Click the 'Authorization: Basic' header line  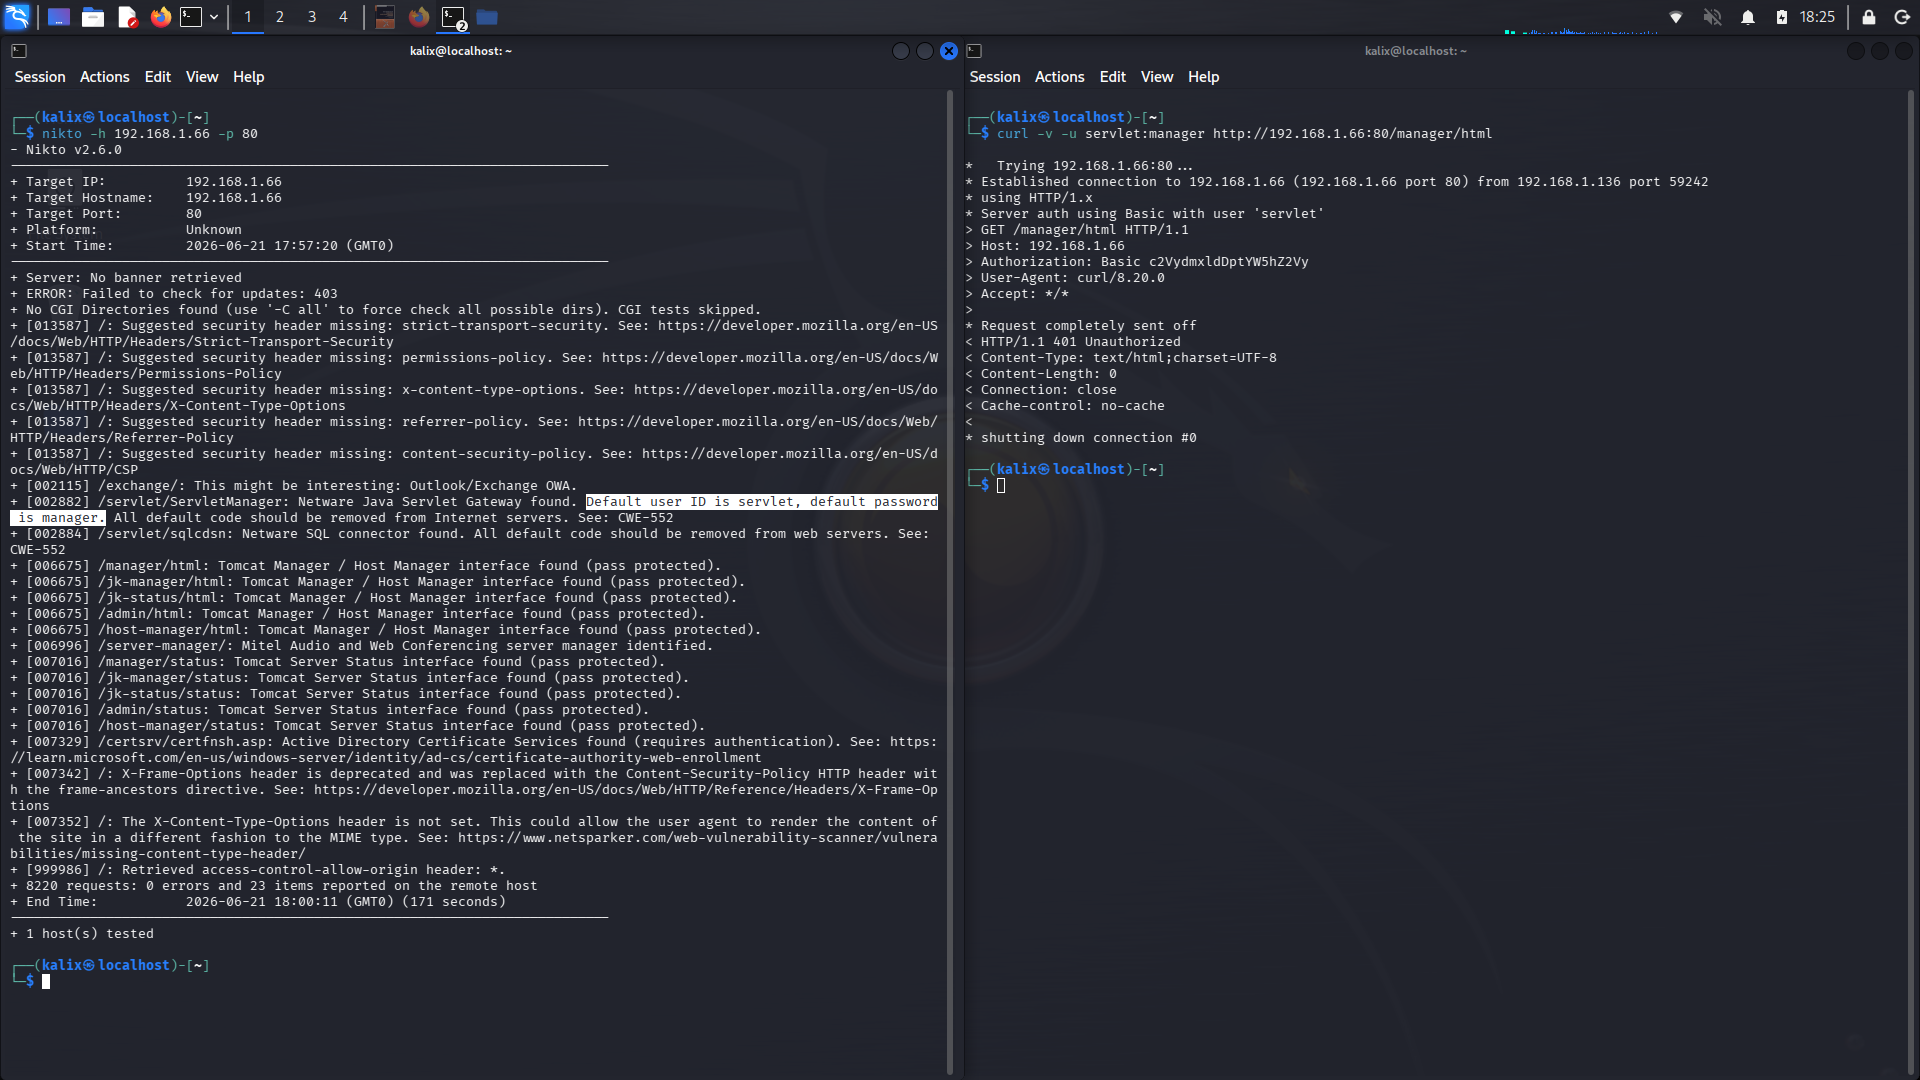[1137, 262]
